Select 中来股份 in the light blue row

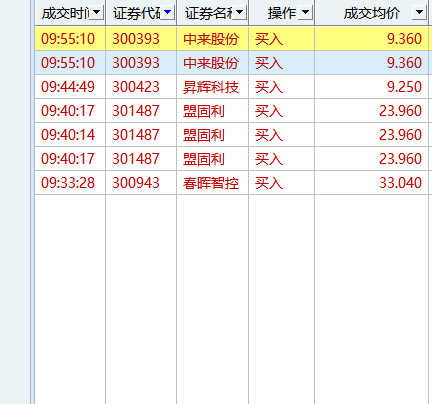[x=211, y=63]
